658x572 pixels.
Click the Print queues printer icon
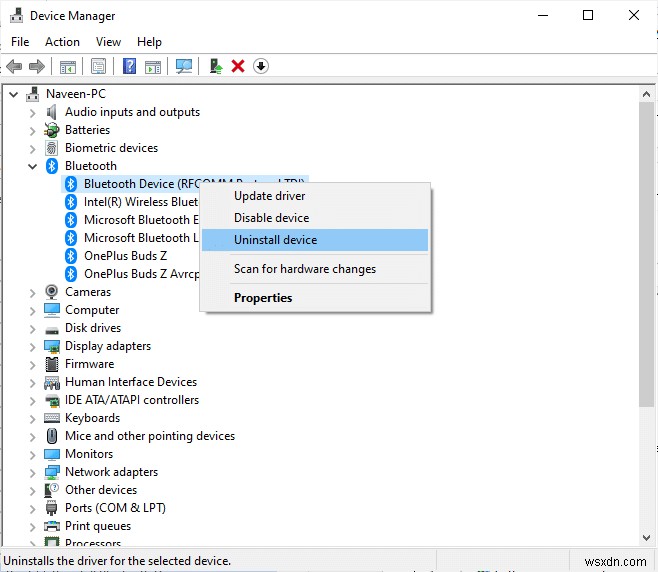(52, 526)
